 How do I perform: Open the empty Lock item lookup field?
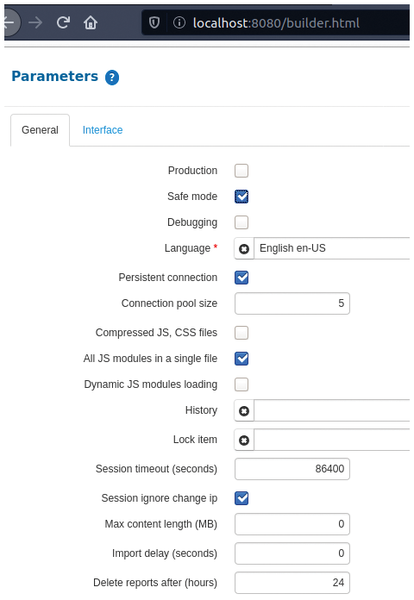click(332, 440)
